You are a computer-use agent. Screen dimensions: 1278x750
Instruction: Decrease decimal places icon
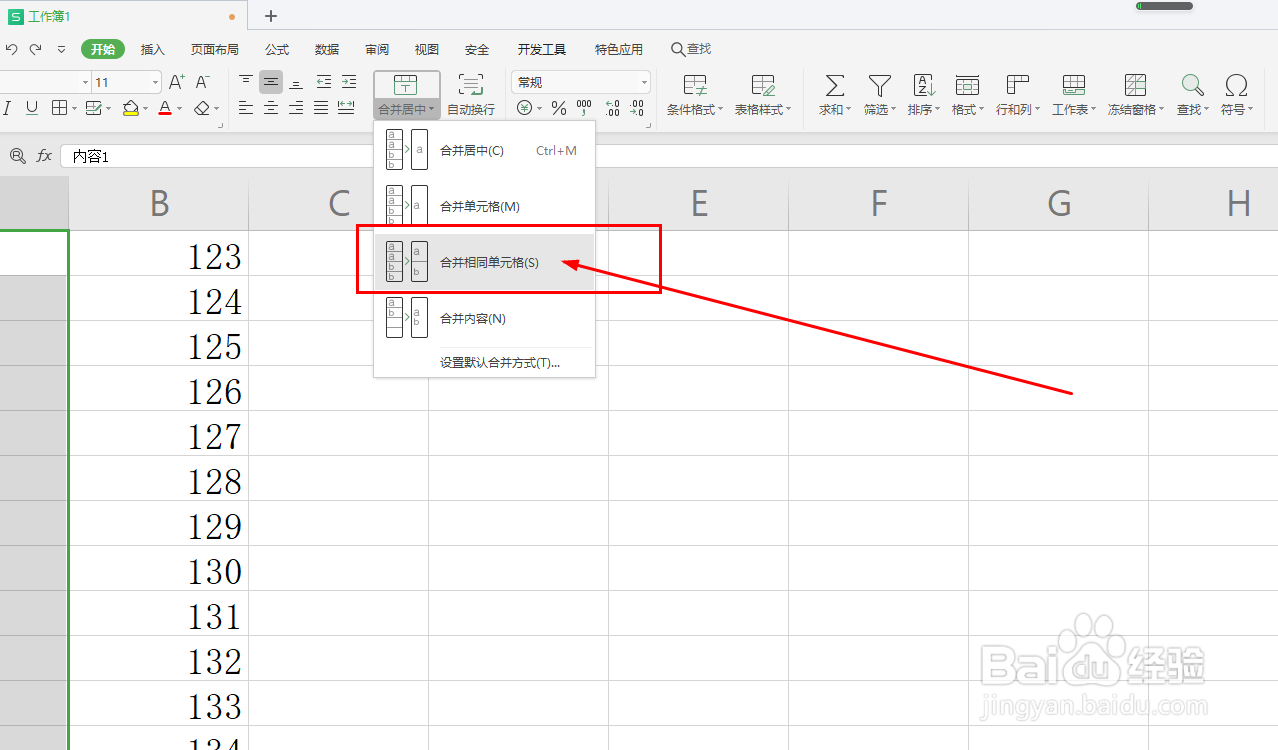[x=637, y=108]
